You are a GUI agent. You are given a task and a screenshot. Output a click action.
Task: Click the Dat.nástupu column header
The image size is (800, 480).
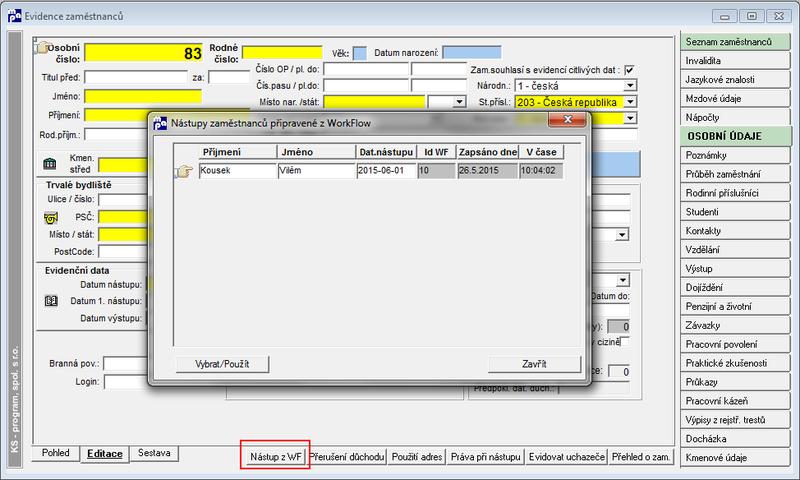click(x=386, y=152)
